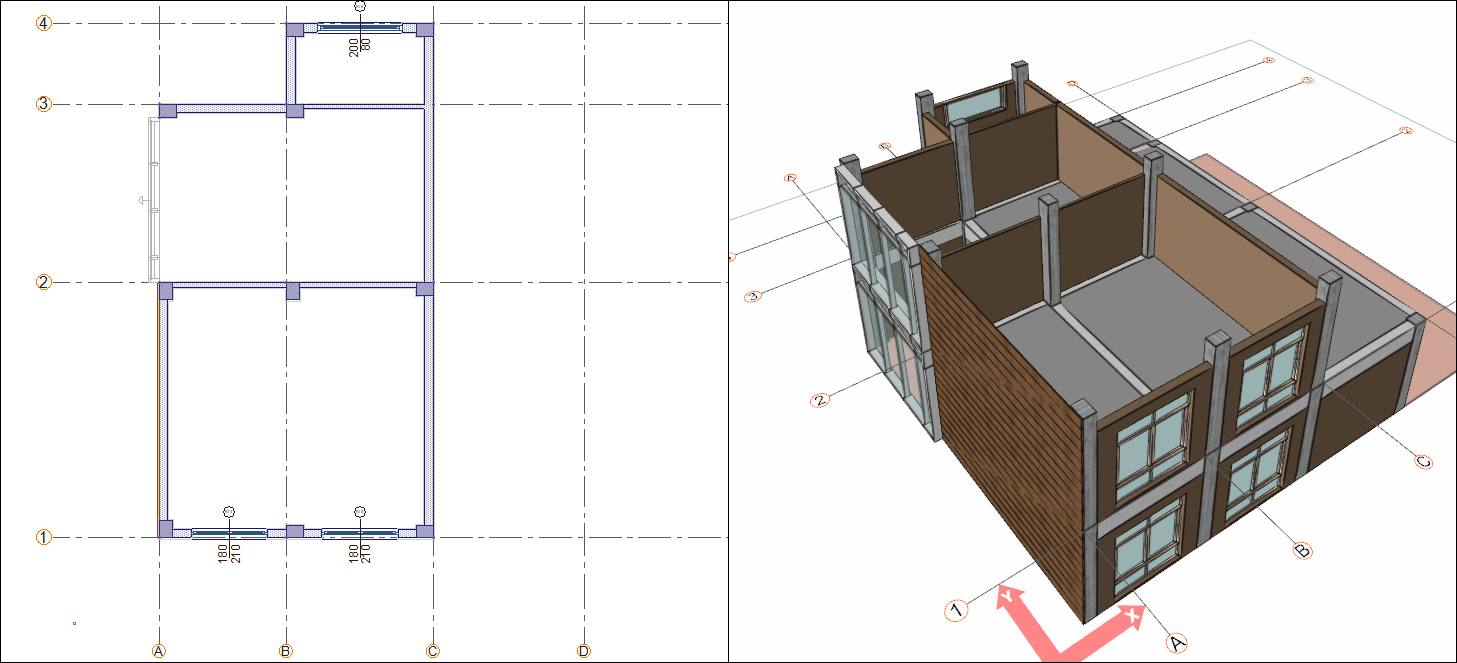The image size is (1457, 663).
Task: Select grid marker B in 3D view
Action: click(1302, 550)
